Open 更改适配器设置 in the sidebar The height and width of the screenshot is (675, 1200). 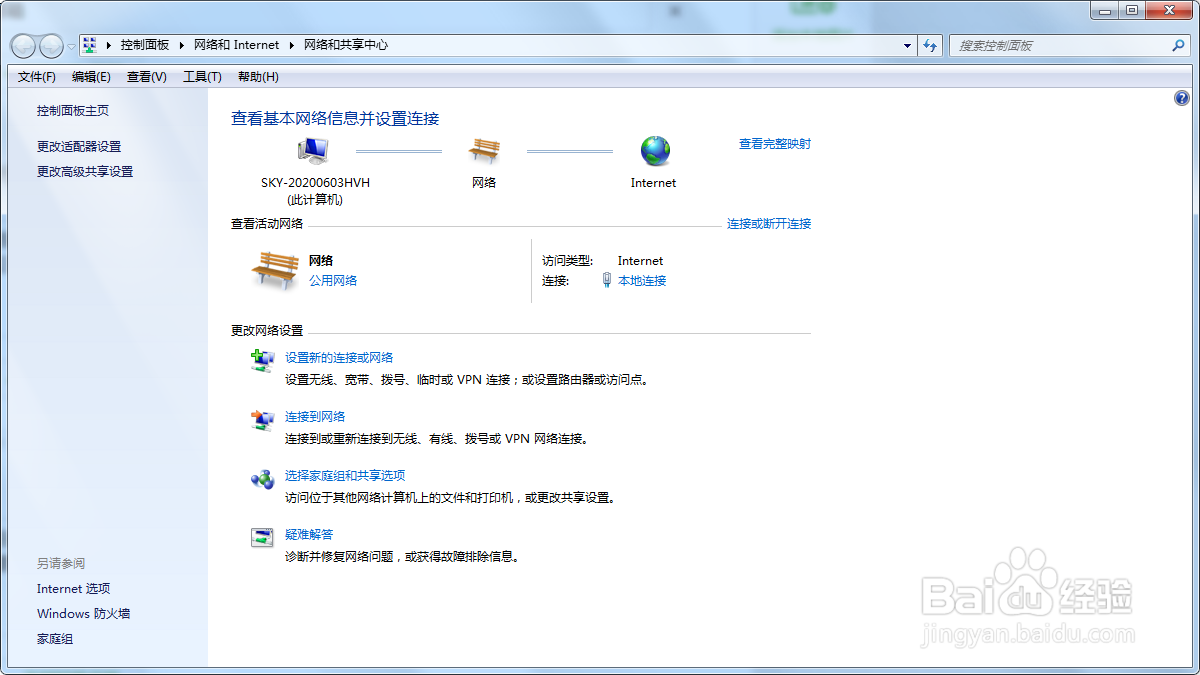79,144
